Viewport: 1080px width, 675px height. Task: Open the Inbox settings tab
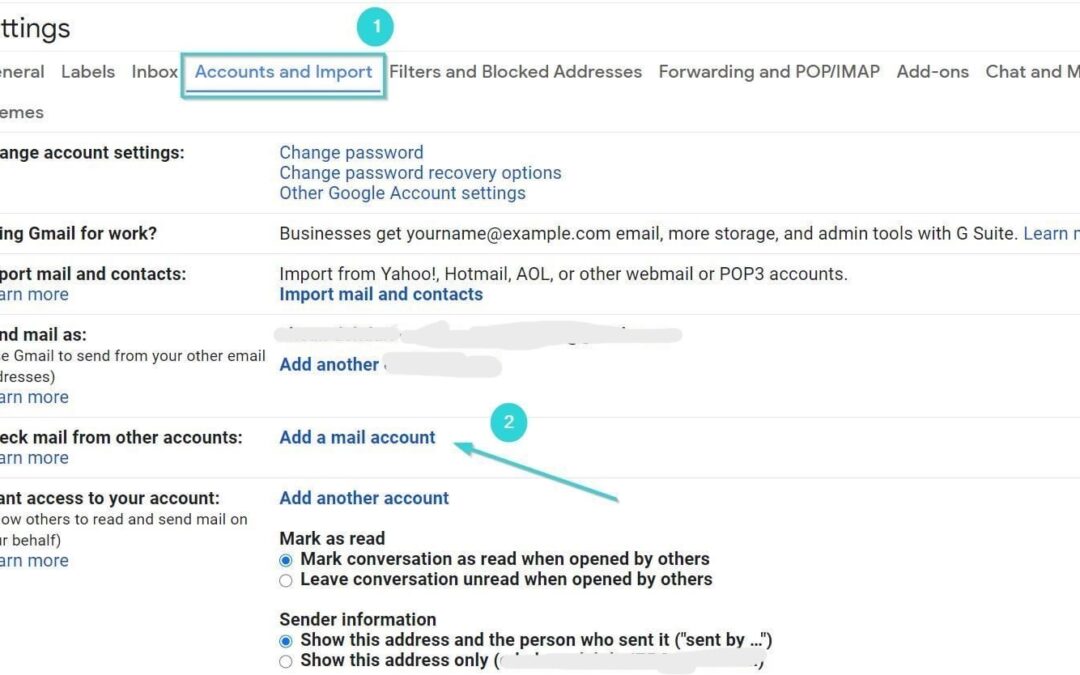(154, 72)
